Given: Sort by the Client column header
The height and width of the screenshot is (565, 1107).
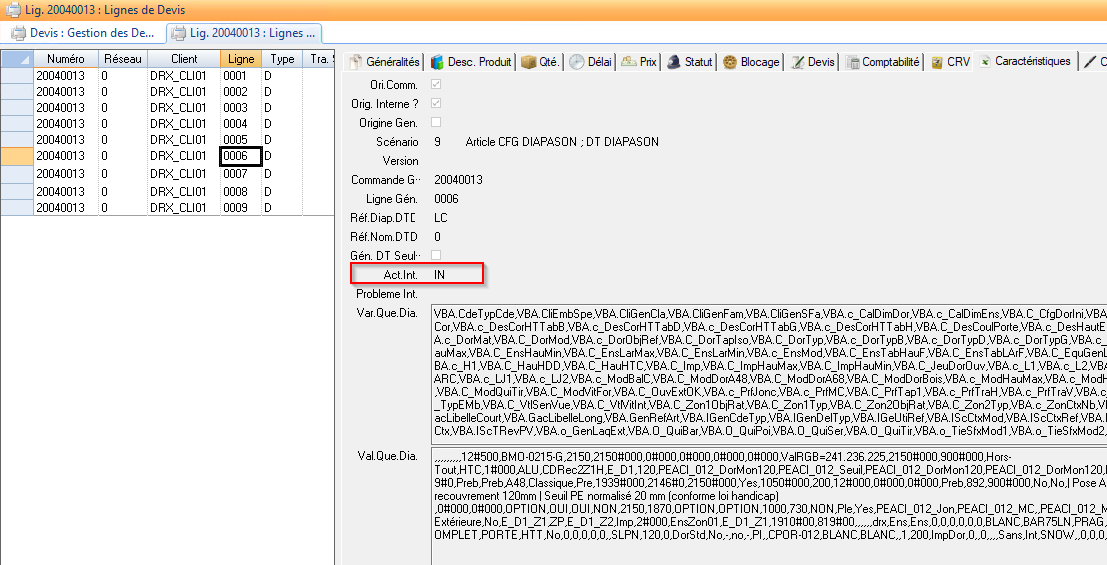Looking at the screenshot, I should coord(183,59).
